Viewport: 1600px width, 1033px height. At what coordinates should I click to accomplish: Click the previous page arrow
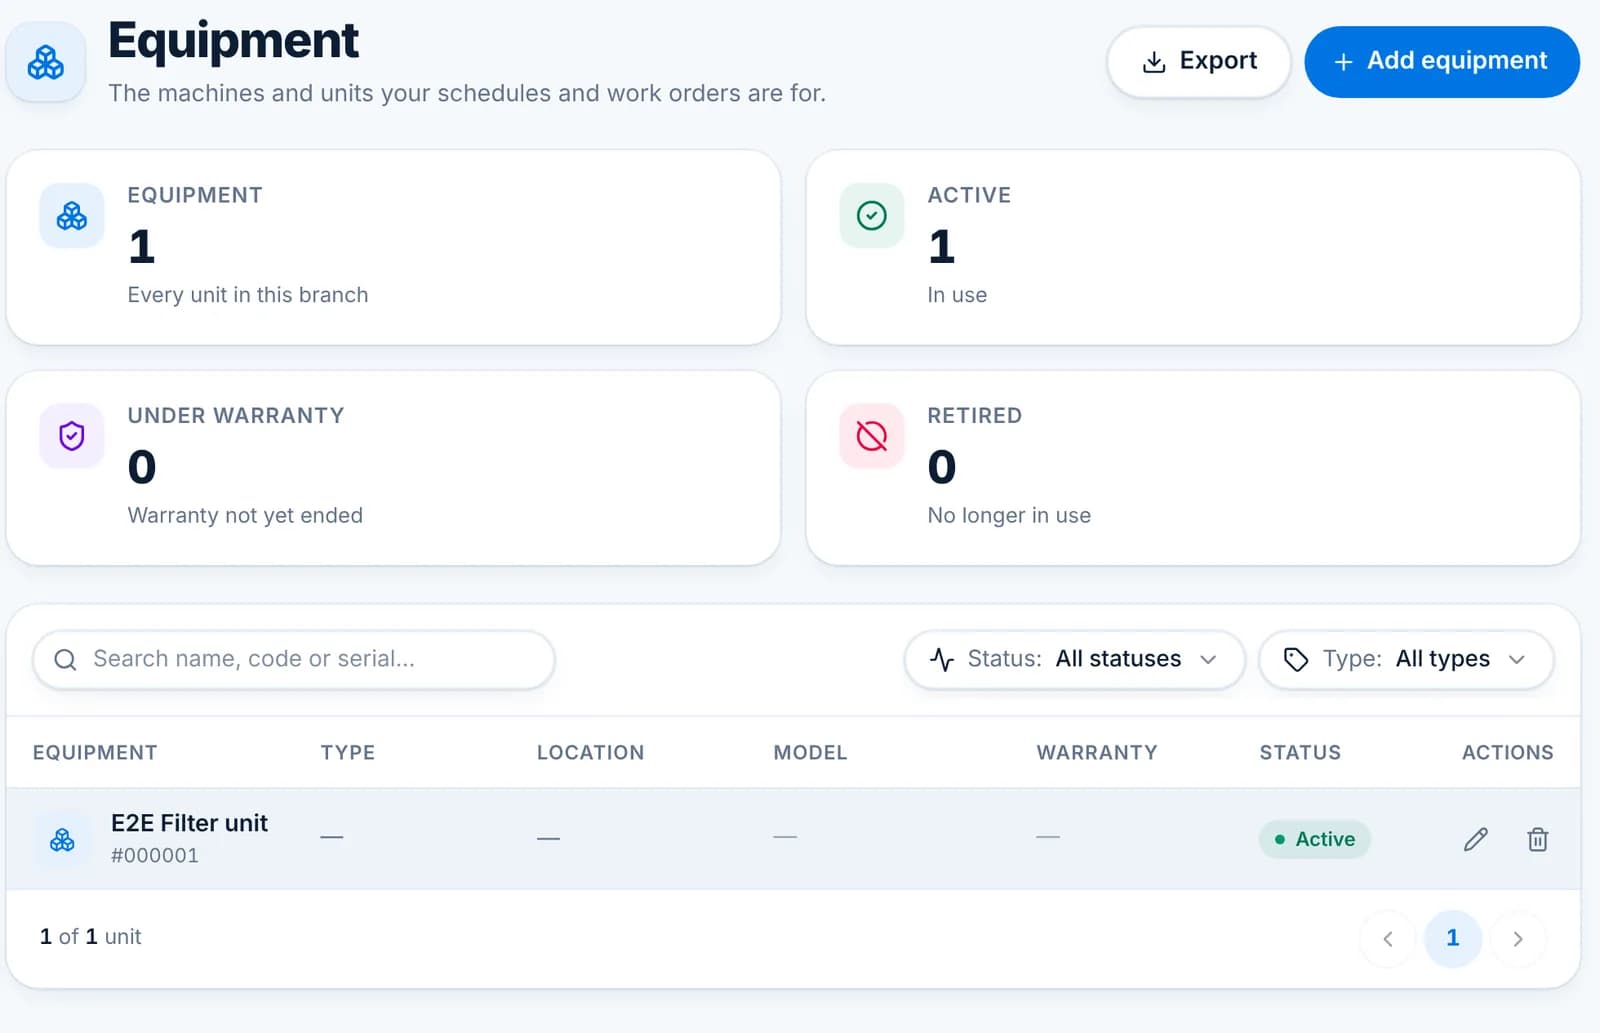coord(1388,938)
